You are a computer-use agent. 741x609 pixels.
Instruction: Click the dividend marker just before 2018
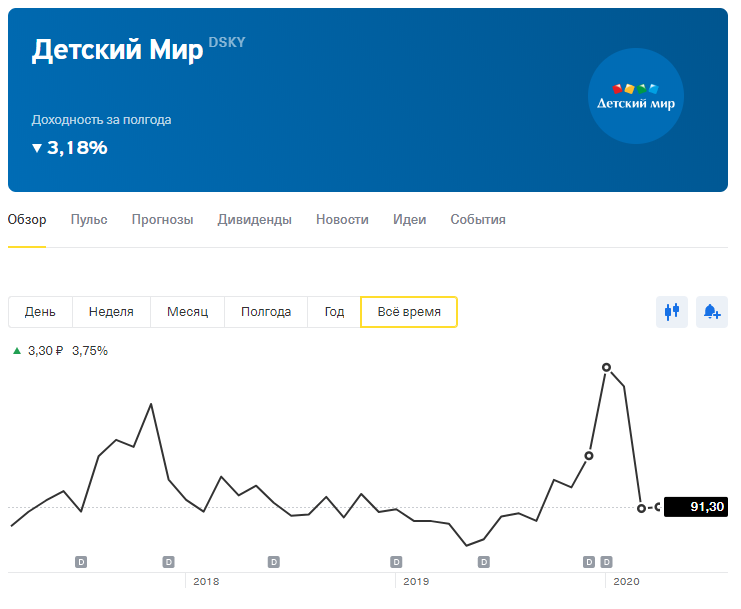point(169,562)
